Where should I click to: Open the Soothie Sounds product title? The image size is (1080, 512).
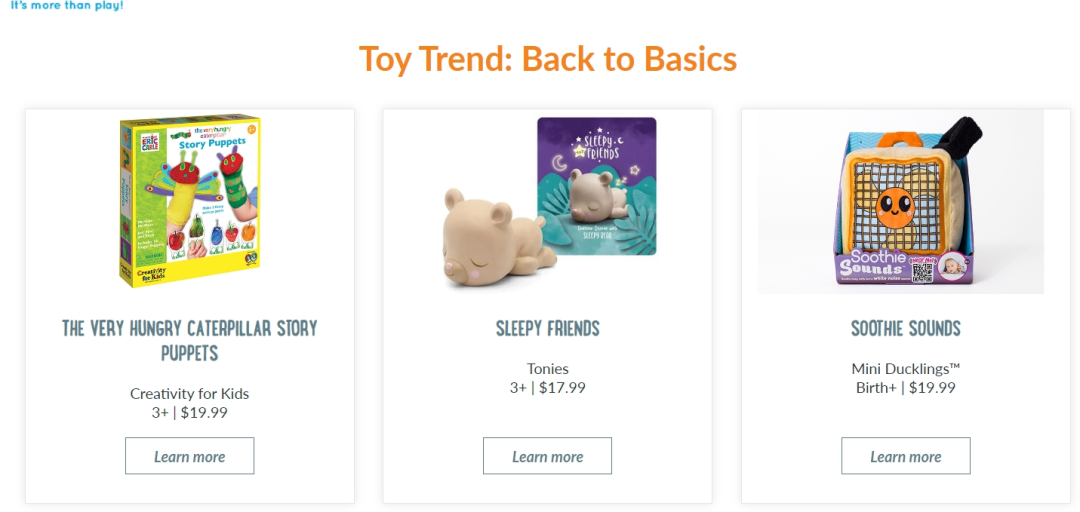[905, 328]
